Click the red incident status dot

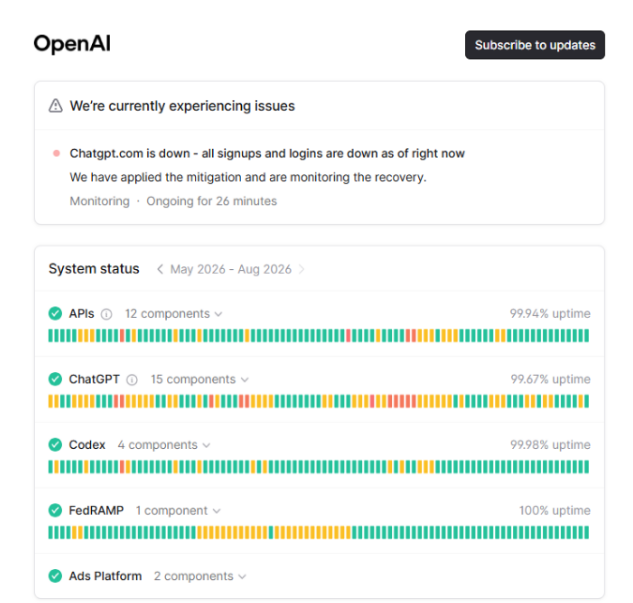coord(57,153)
